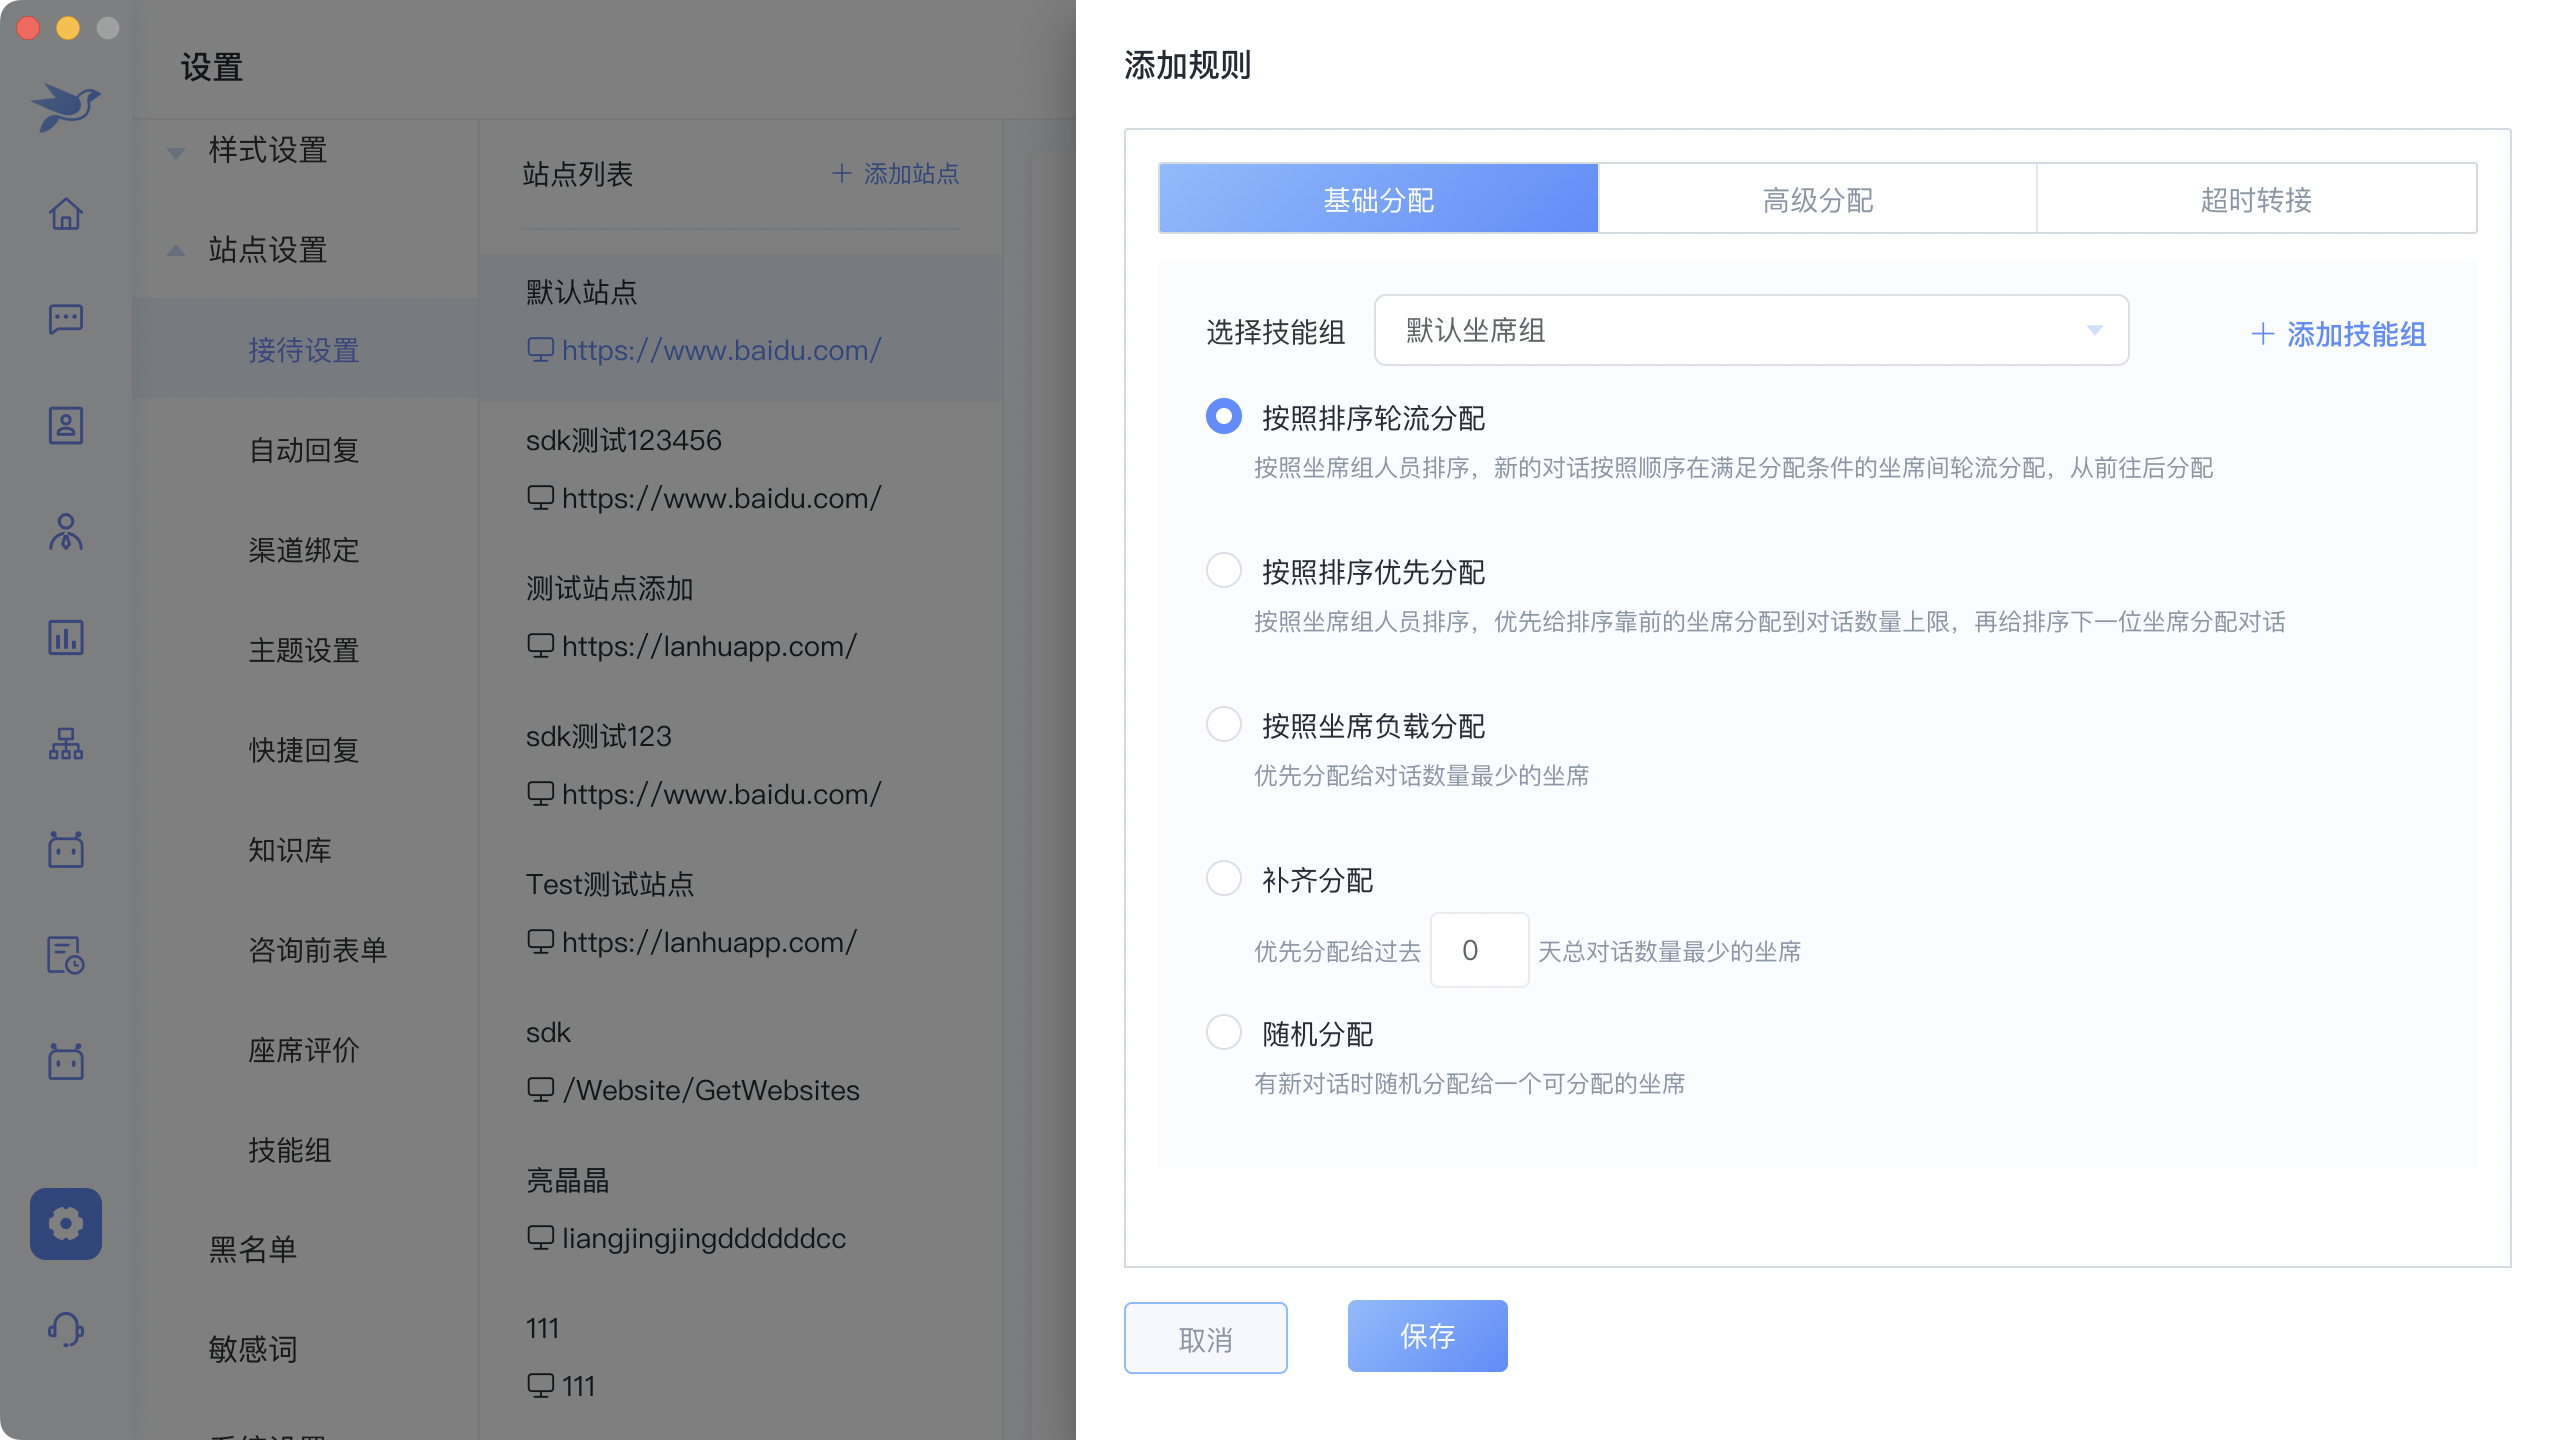Click the contacts card sidebar icon
Viewport: 2560px width, 1440px height.
point(66,425)
